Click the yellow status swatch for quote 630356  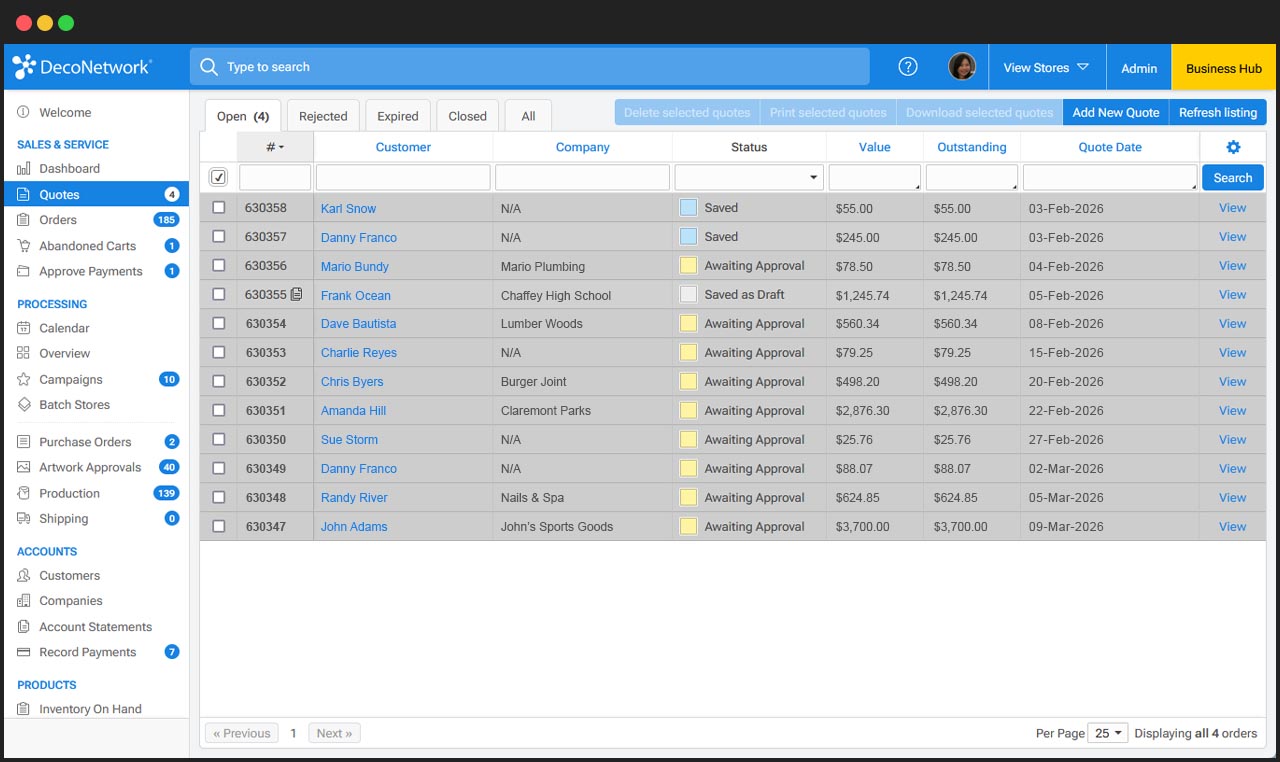pyautogui.click(x=688, y=266)
